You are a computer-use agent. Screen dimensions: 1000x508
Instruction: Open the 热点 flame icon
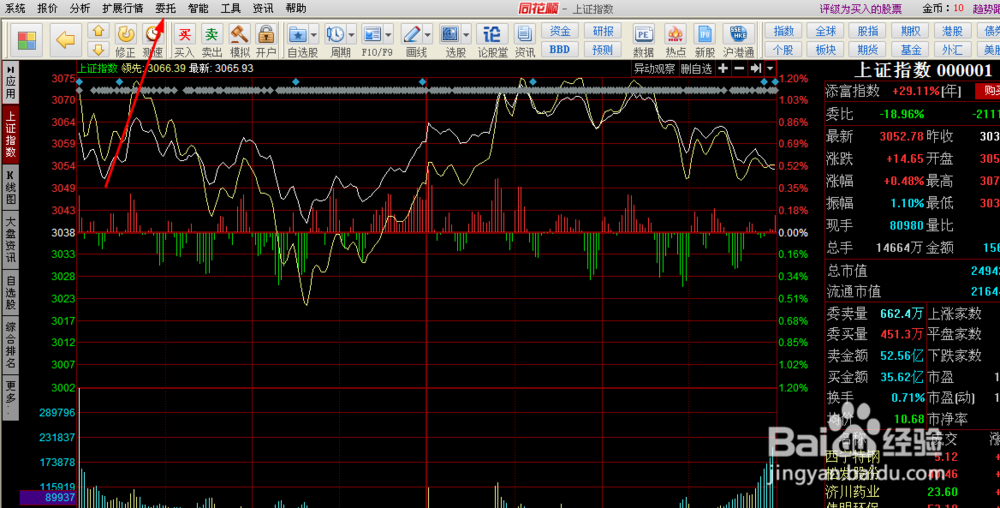[x=675, y=41]
